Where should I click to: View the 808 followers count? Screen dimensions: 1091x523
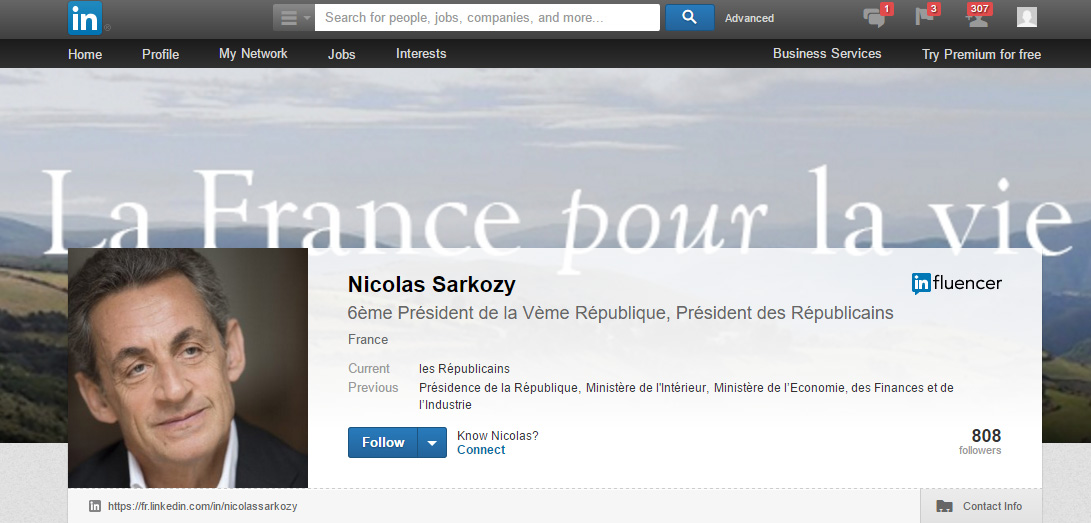(x=980, y=441)
